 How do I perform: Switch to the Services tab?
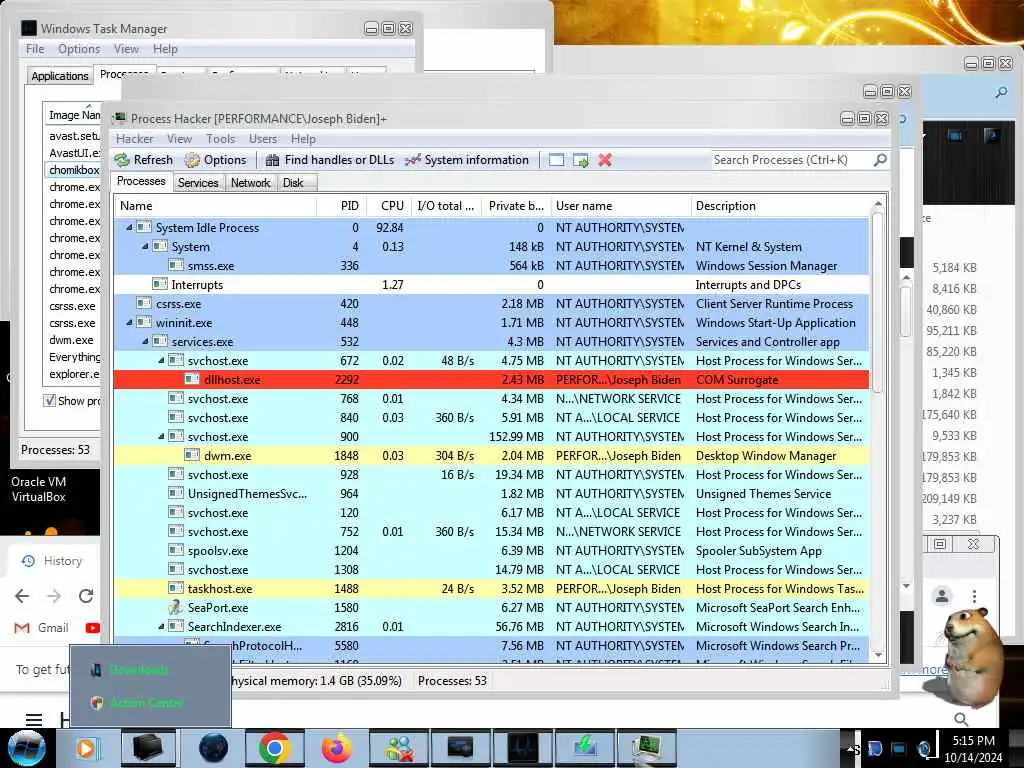tap(198, 183)
